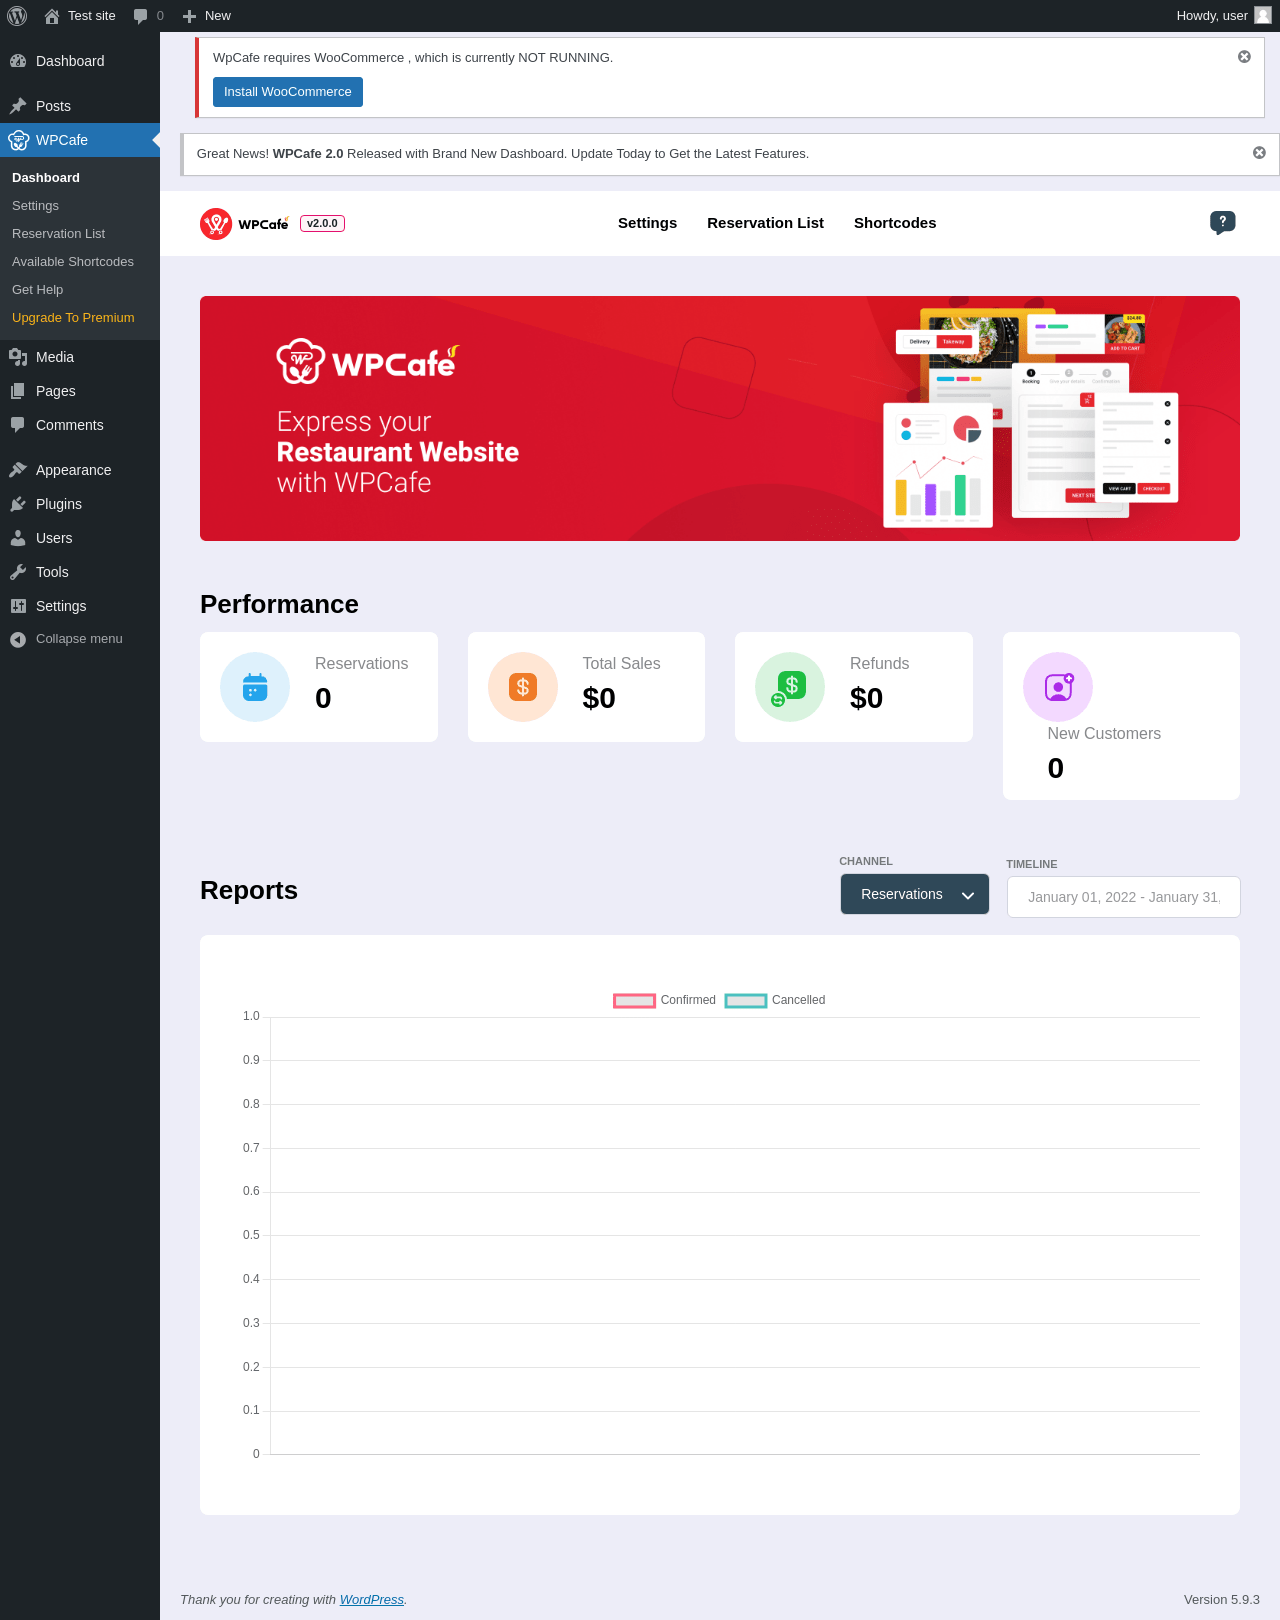Viewport: 1280px width, 1620px height.
Task: Open Reservation List in WPCafe header
Action: point(765,223)
